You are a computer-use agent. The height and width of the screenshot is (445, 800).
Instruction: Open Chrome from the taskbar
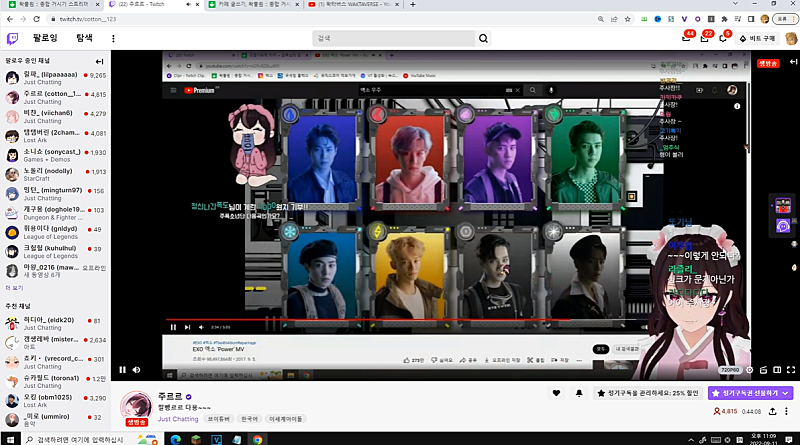pos(257,439)
